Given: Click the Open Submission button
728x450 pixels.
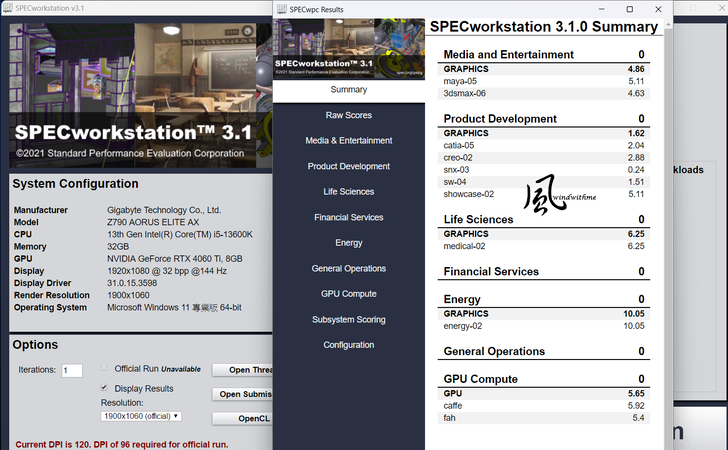Looking at the screenshot, I should pyautogui.click(x=243, y=394).
